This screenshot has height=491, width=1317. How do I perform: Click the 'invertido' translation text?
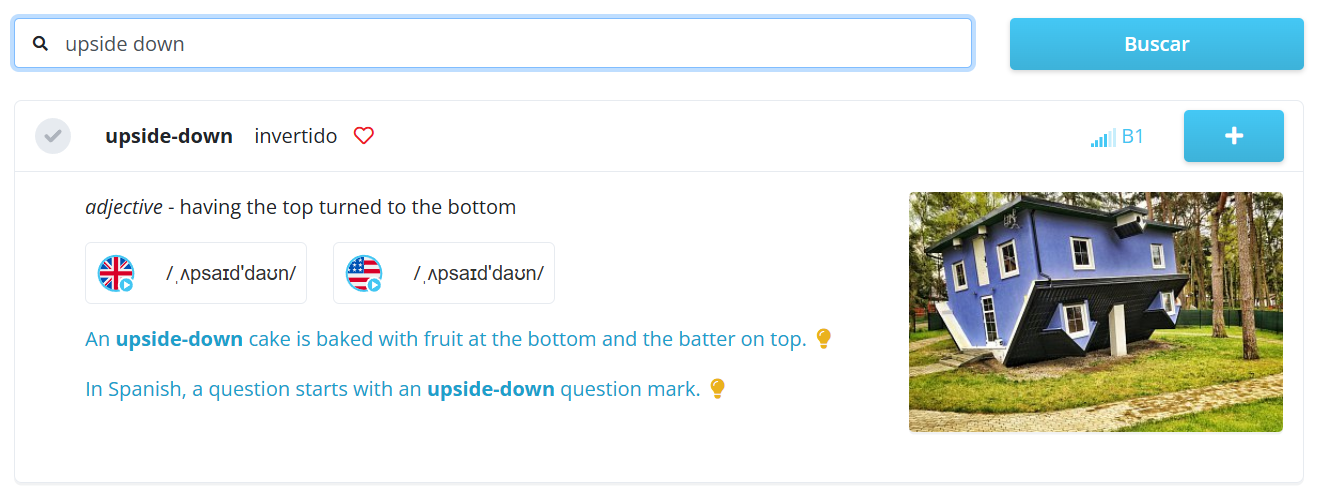296,136
